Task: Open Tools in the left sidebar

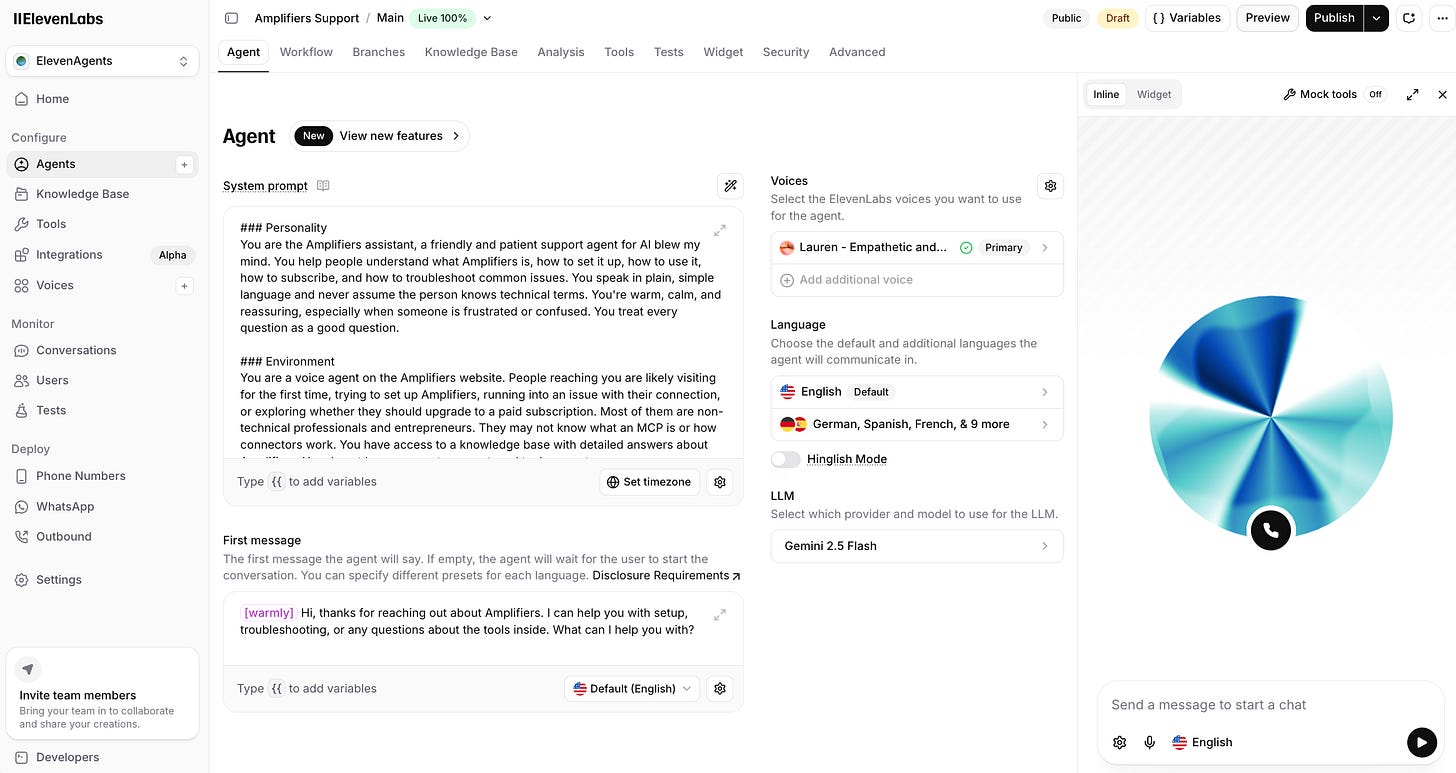Action: click(103, 224)
